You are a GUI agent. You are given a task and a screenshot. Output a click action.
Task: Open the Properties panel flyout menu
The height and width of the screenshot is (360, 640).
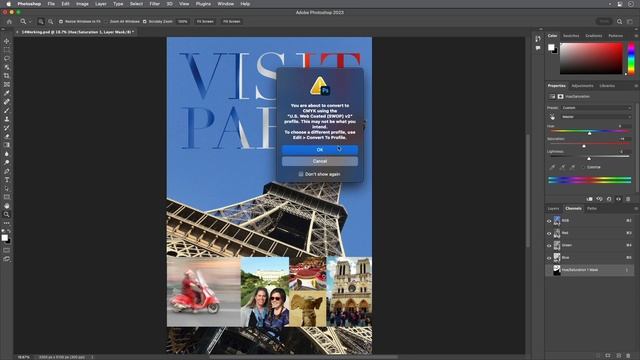636,86
